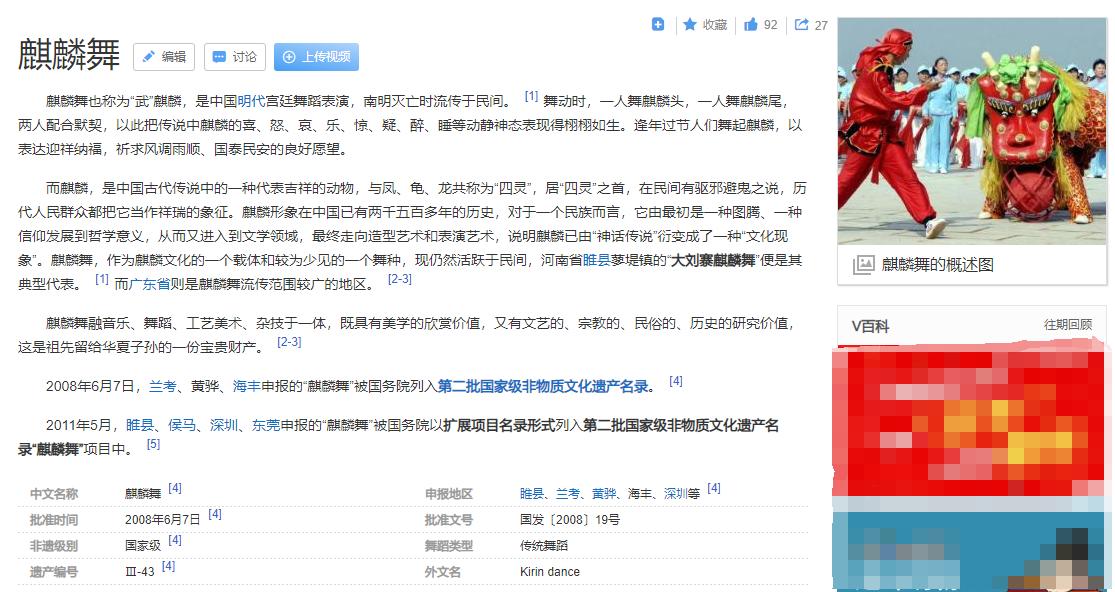Click reference [4] beside 遗产编号 Ⅲ-43

[169, 566]
